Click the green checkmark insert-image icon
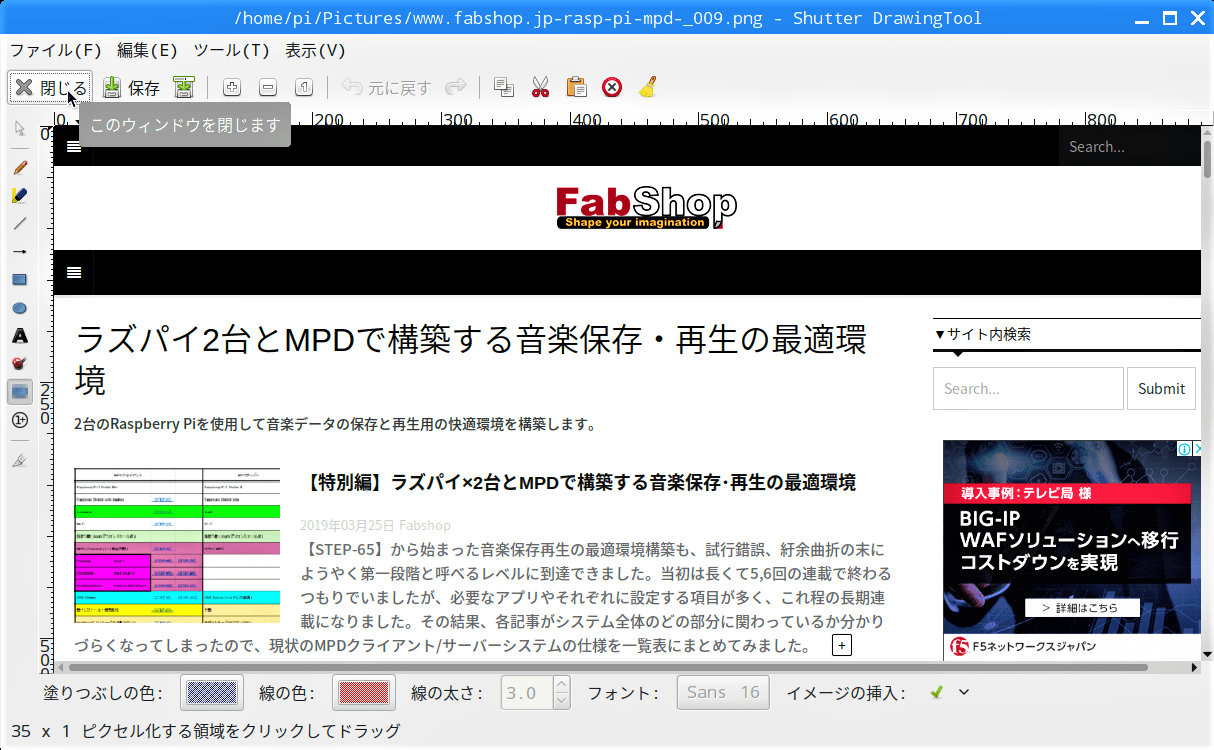Screen dimensions: 1214x750 coord(936,692)
